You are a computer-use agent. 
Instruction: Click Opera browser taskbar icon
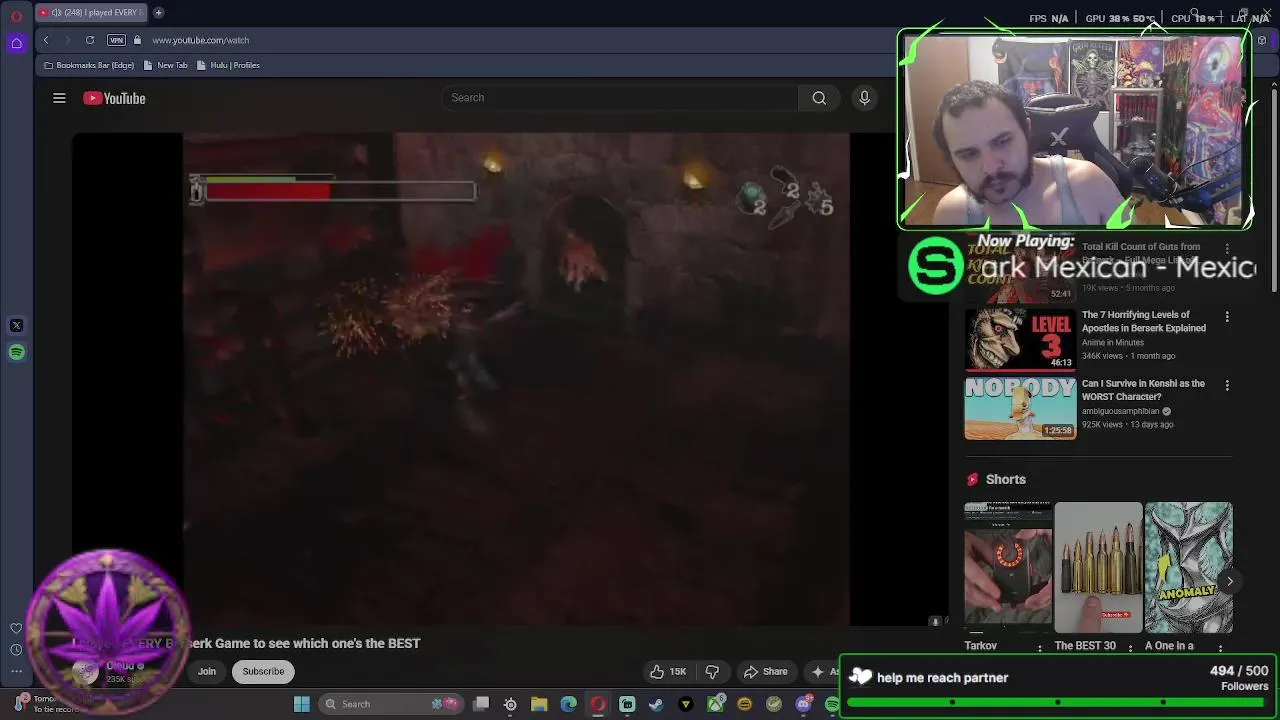click(598, 704)
